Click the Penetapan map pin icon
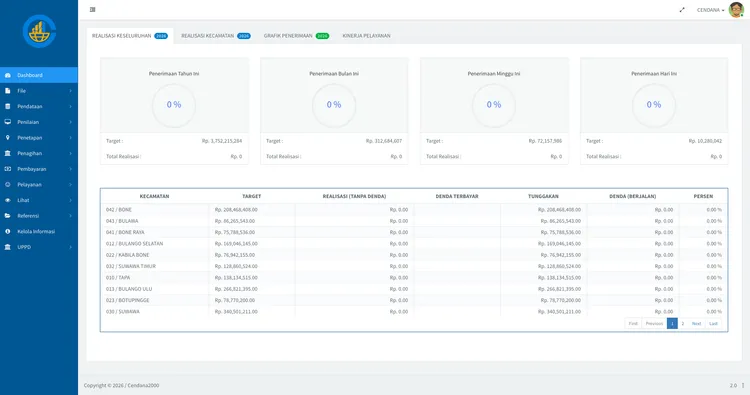Viewport: 750px width, 395px height. click(x=8, y=138)
